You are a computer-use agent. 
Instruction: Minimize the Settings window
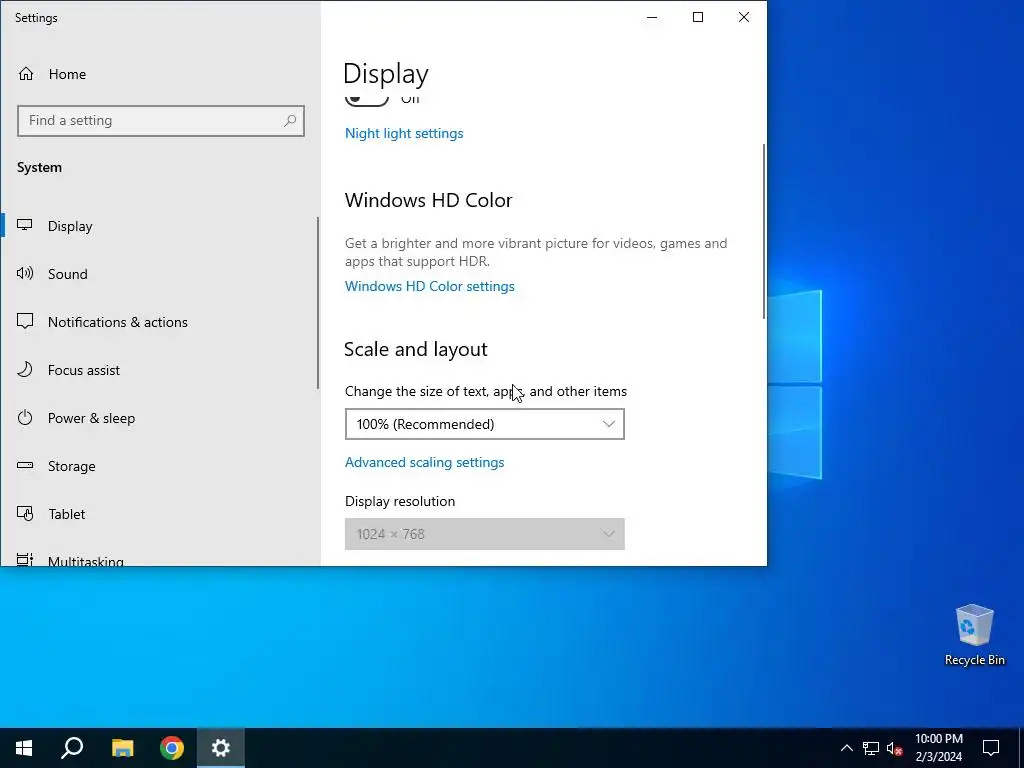(652, 17)
